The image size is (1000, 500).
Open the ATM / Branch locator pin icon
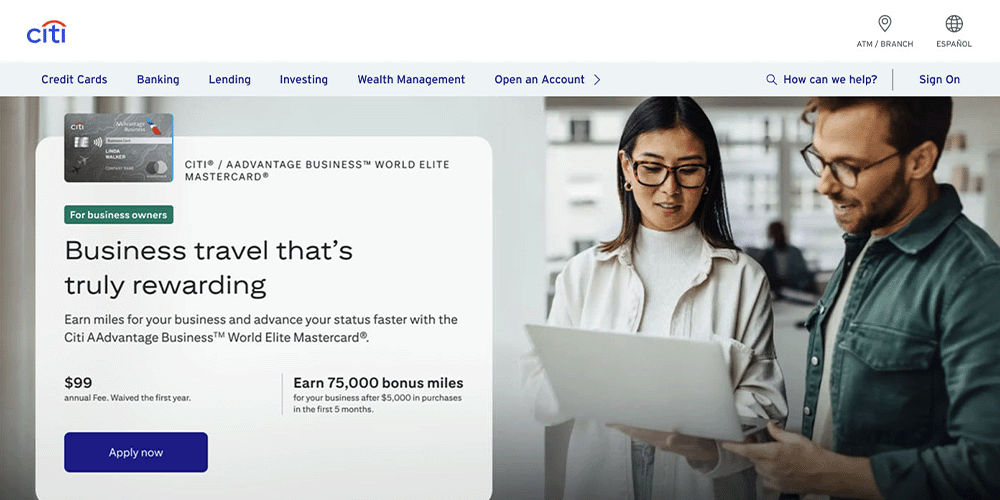pos(885,24)
